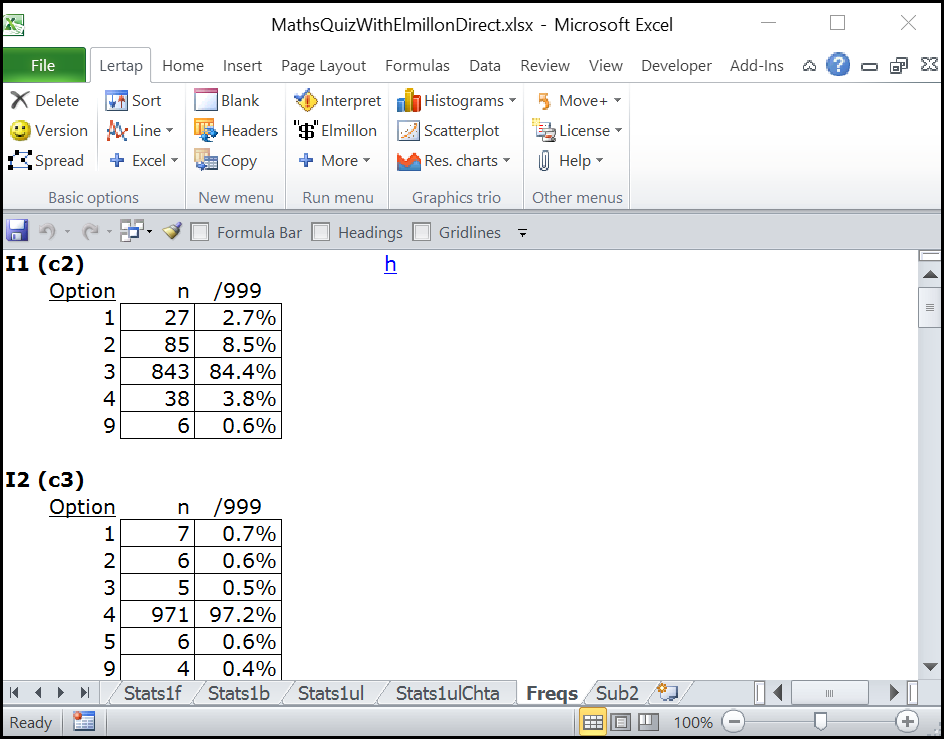Viewport: 944px width, 739px height.
Task: Click the 100% zoom level button
Action: pos(693,722)
